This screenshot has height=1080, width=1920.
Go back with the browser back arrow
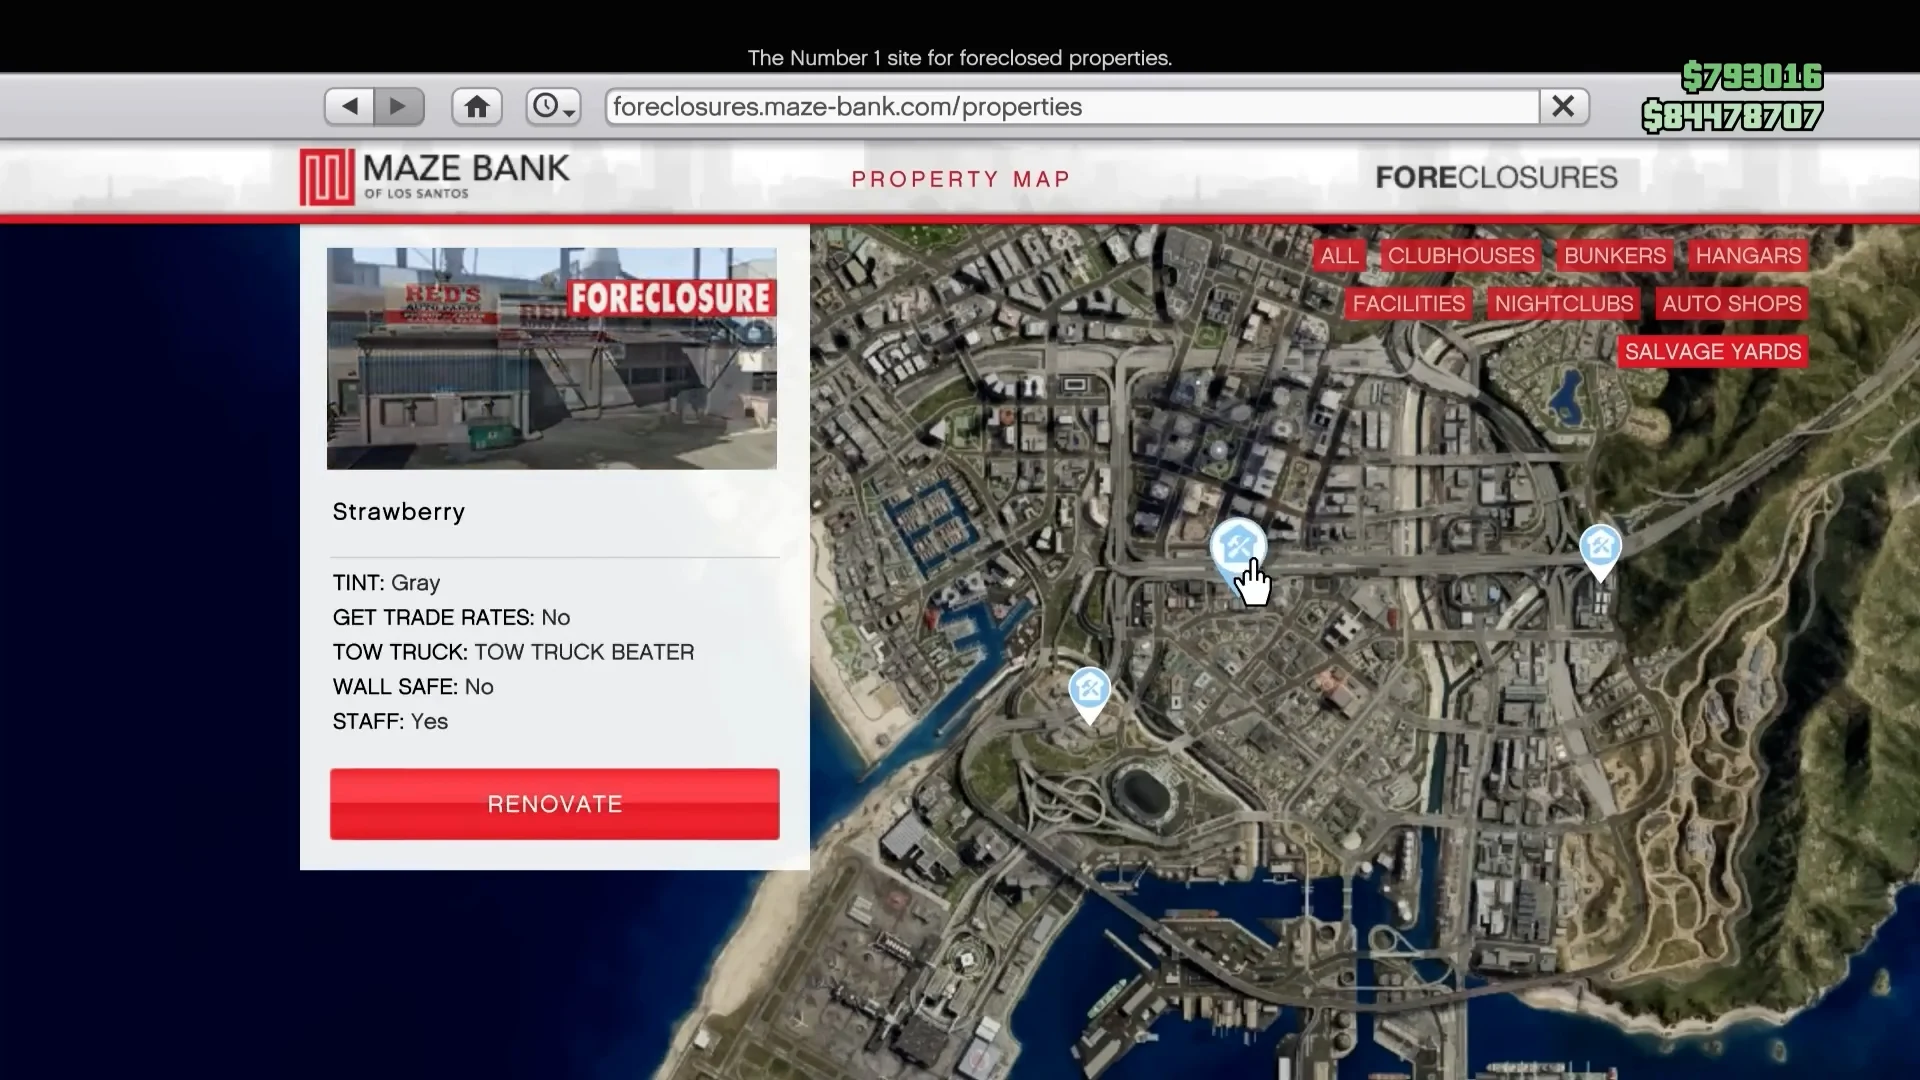(350, 106)
